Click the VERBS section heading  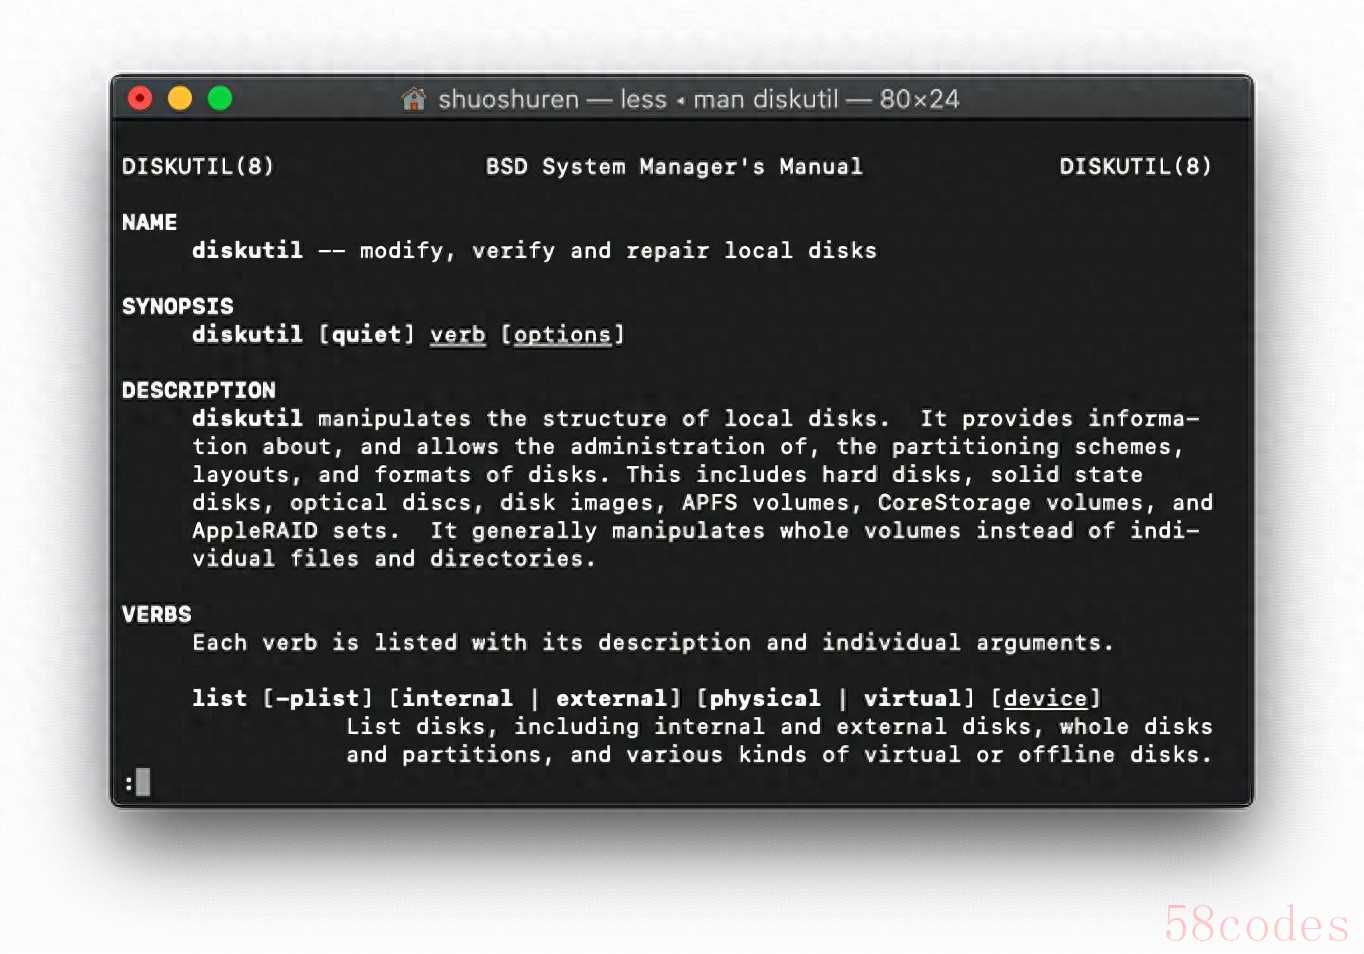156,614
